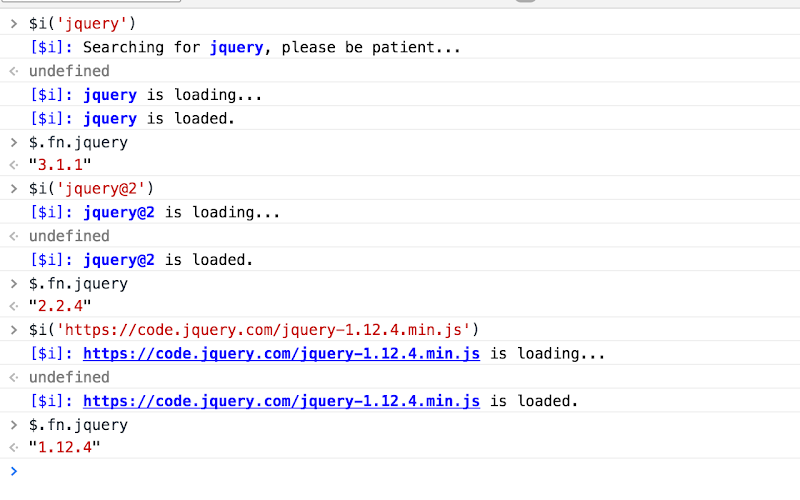Image resolution: width=800 pixels, height=500 pixels.
Task: Open the jquery-1.12.4.min.js link in the loading message
Action: (281, 354)
